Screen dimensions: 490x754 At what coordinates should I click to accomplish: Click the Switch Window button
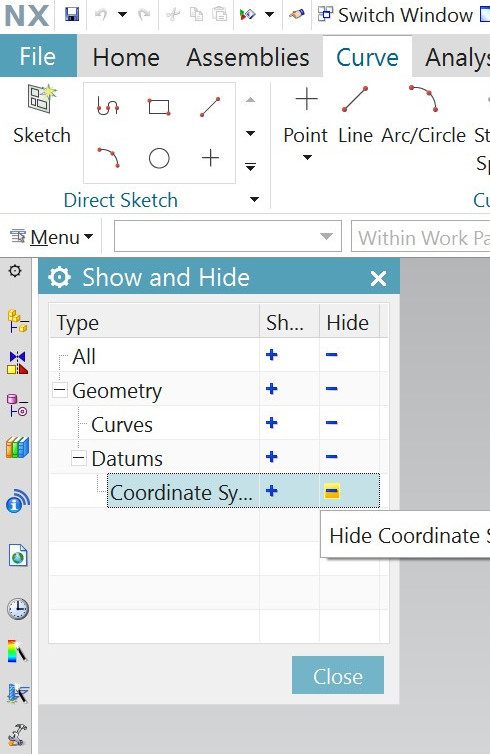coord(396,15)
